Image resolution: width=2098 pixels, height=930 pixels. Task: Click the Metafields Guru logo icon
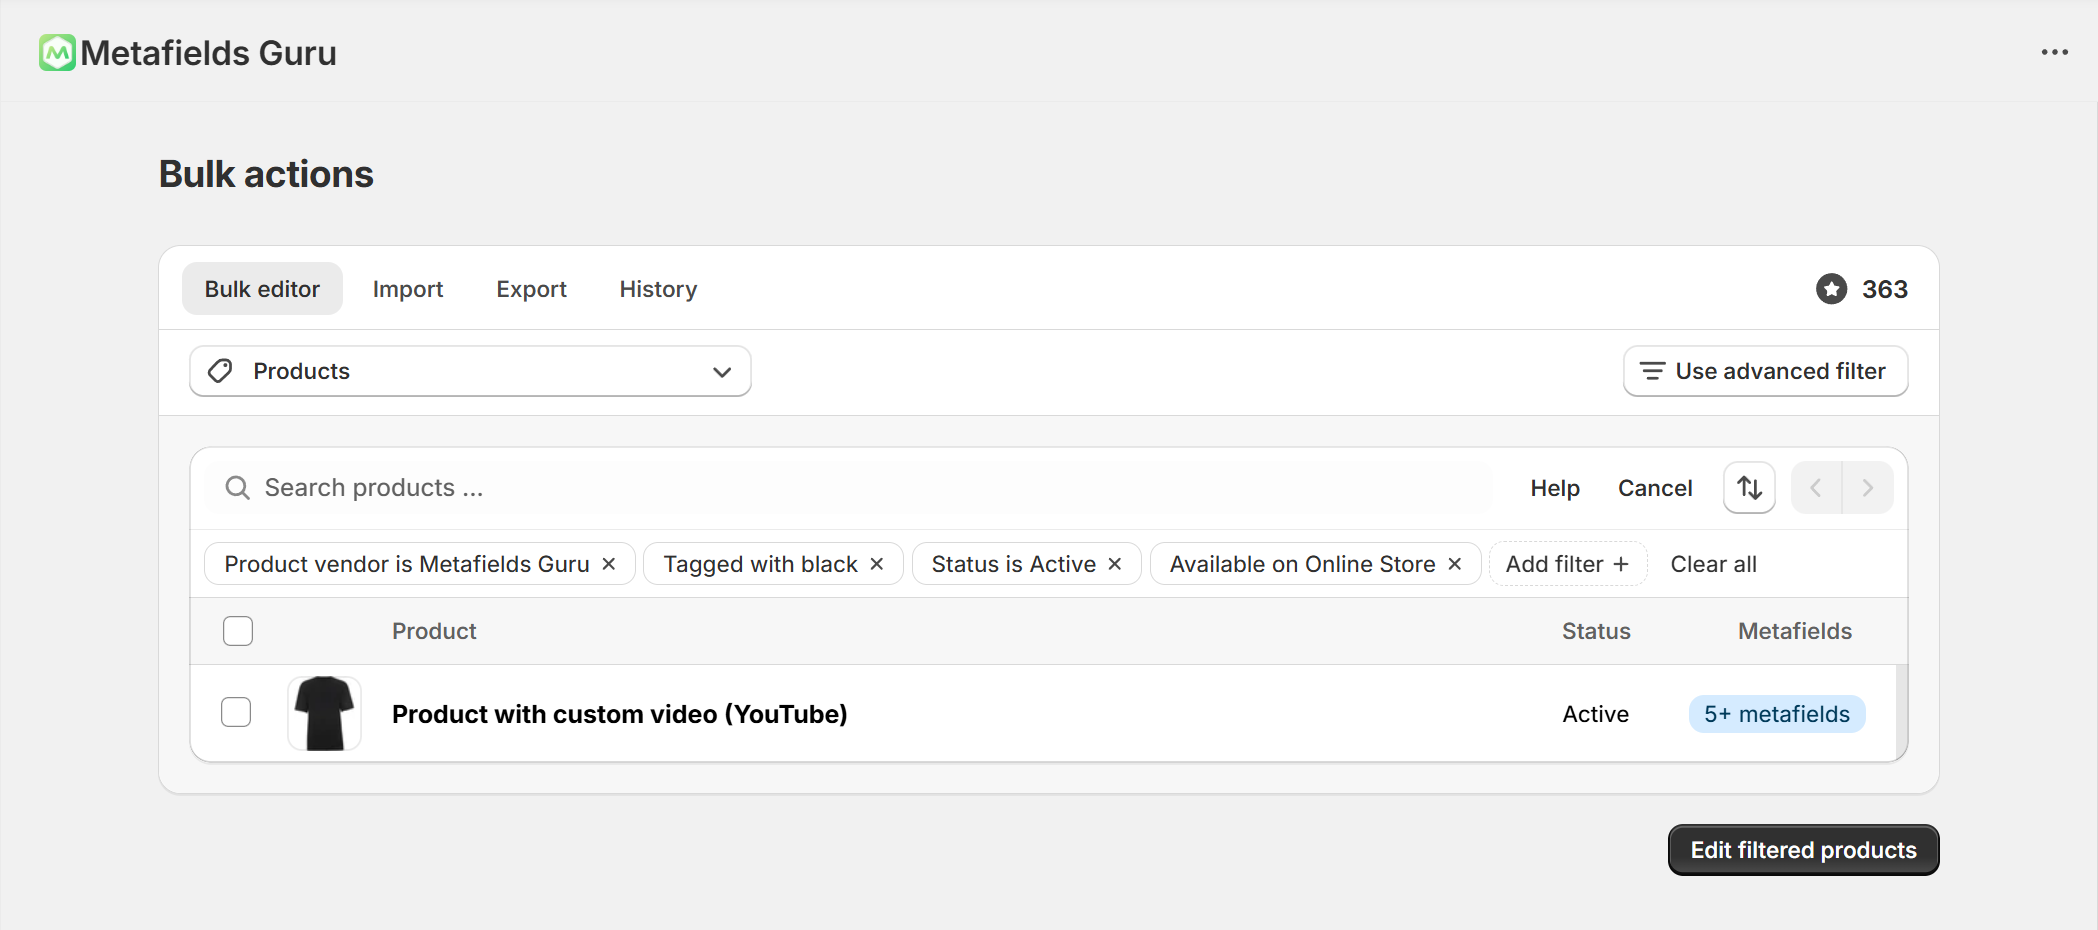point(57,53)
